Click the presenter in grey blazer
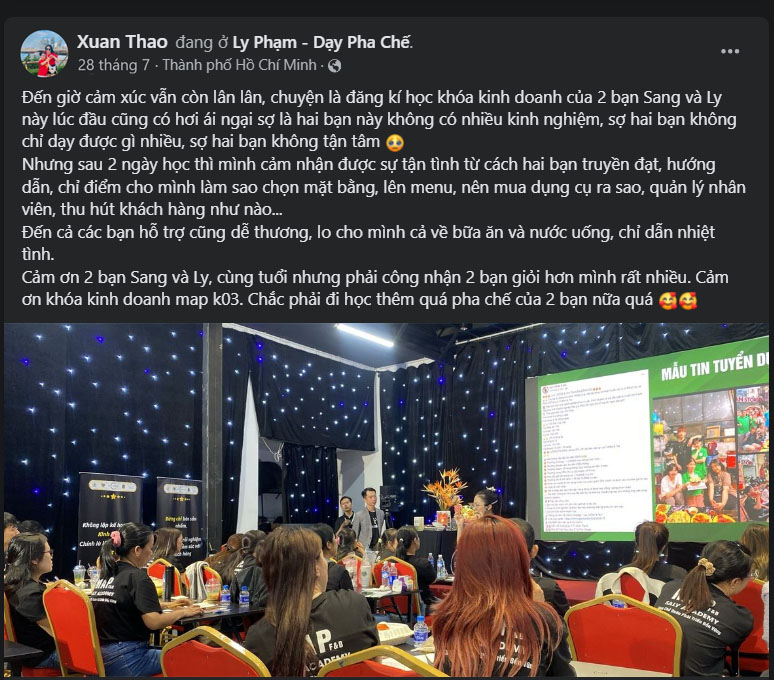 pyautogui.click(x=370, y=517)
